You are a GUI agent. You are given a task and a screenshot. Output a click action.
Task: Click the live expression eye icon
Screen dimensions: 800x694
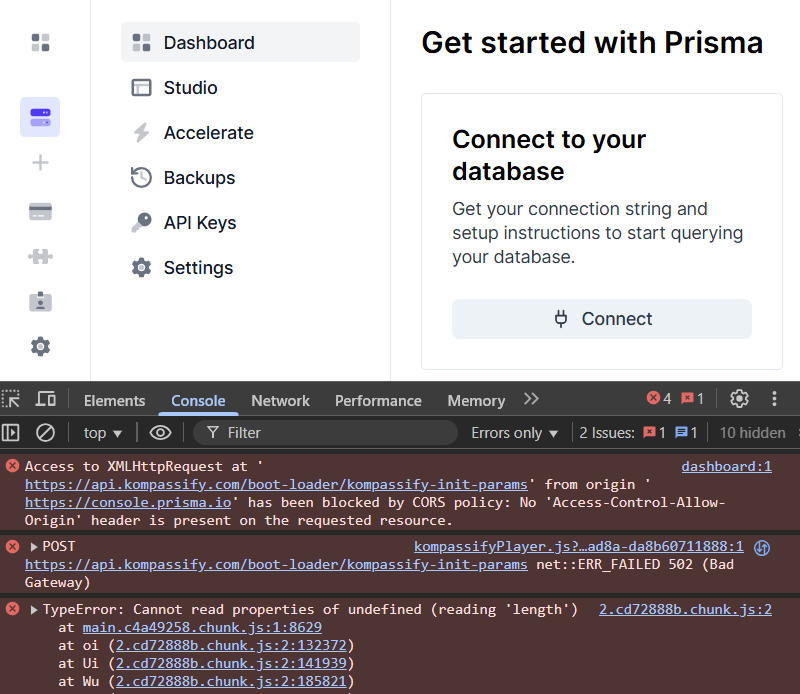tap(160, 433)
